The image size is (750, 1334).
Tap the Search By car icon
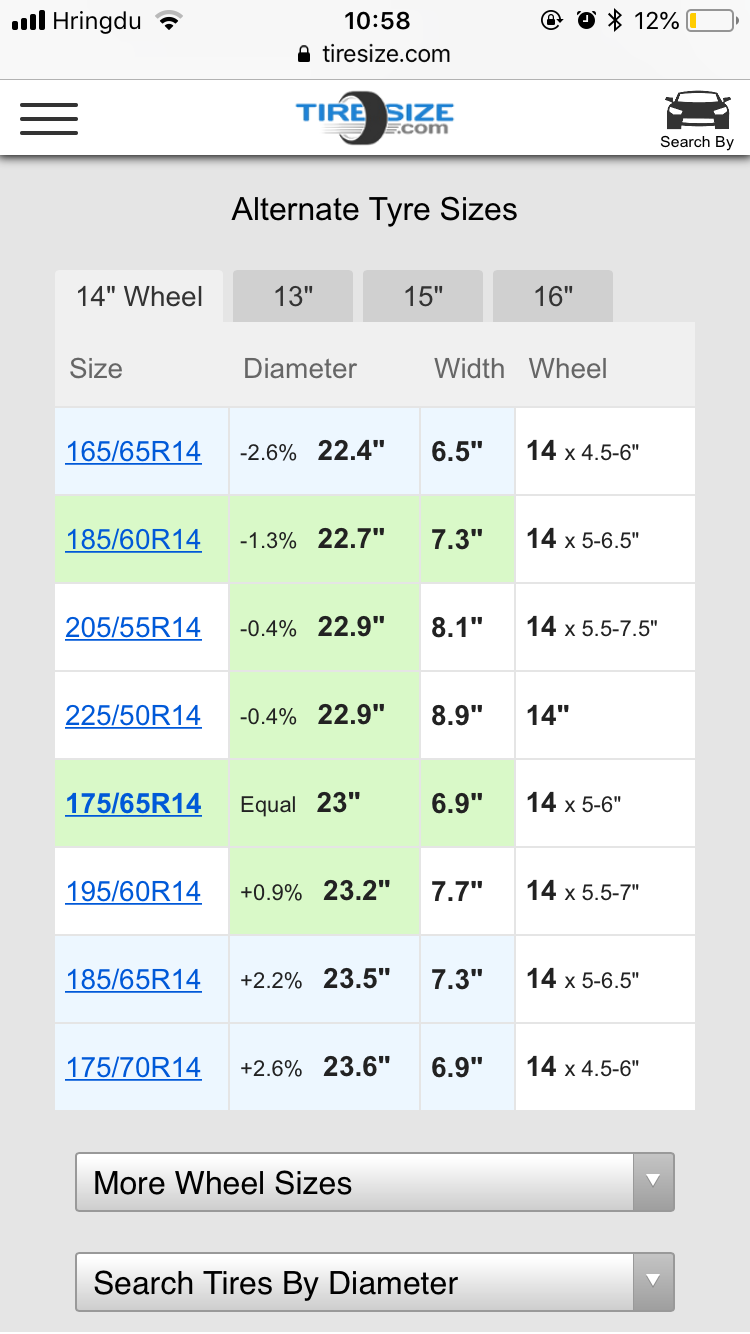click(x=697, y=119)
